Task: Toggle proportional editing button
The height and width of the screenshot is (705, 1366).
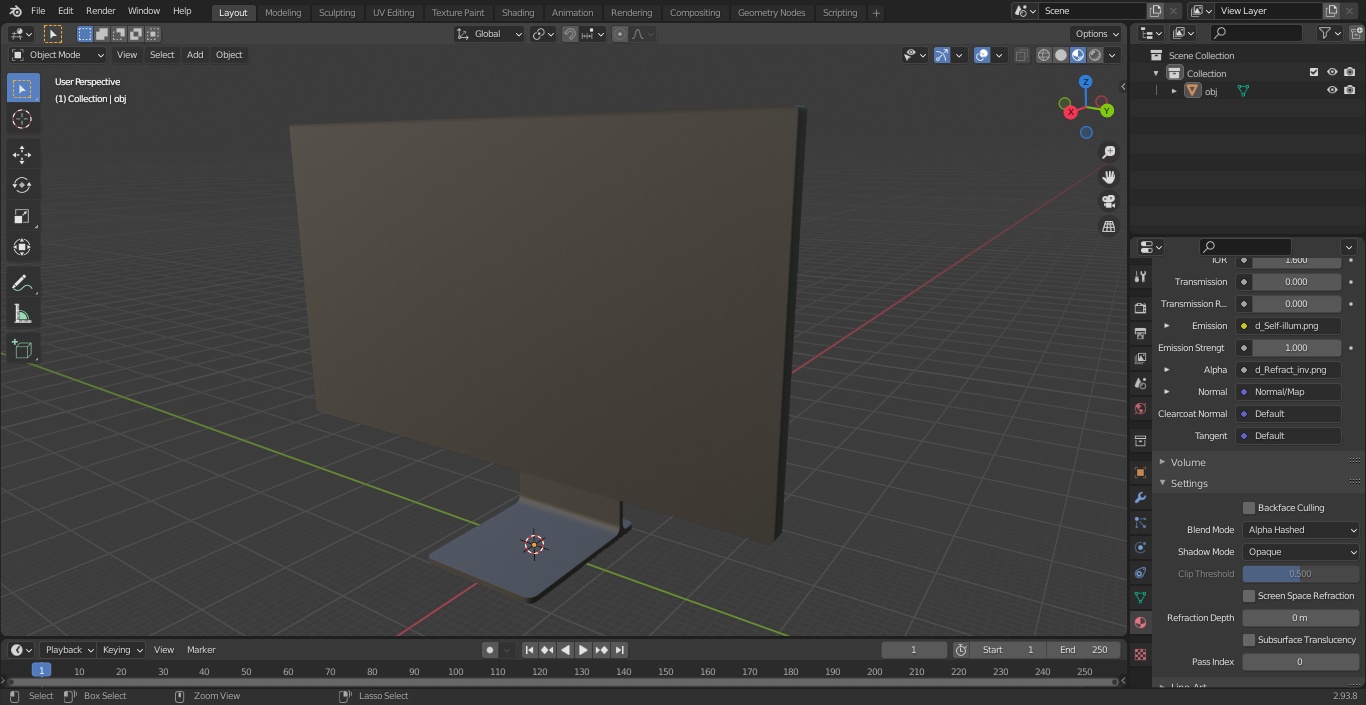Action: tap(620, 34)
